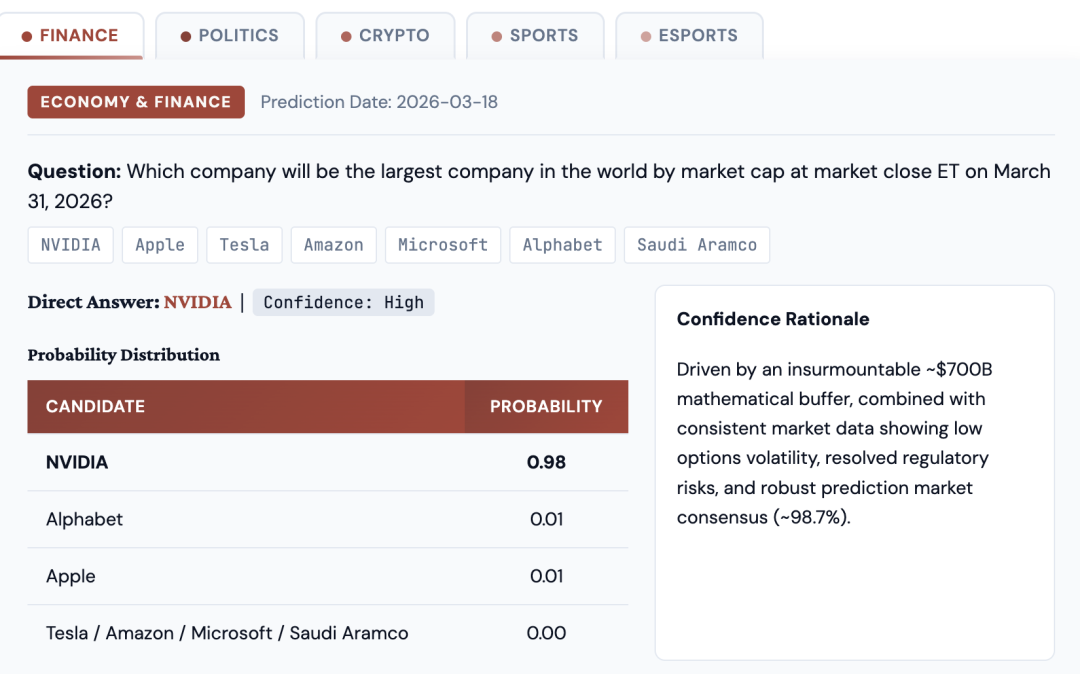Go to the Sports tab
This screenshot has width=1080, height=674.
coord(535,36)
